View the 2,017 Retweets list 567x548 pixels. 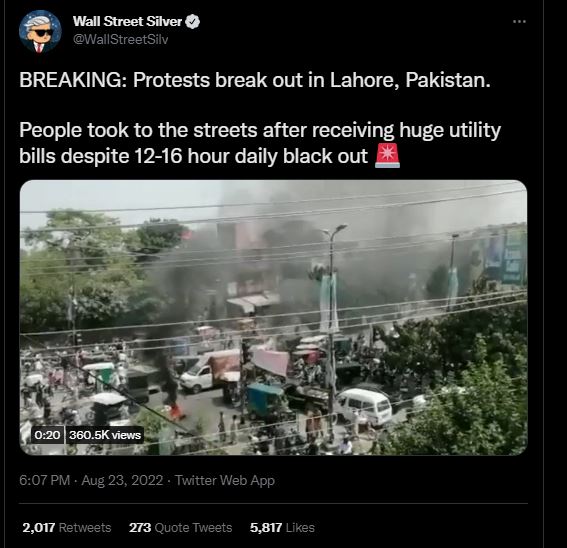tap(67, 527)
